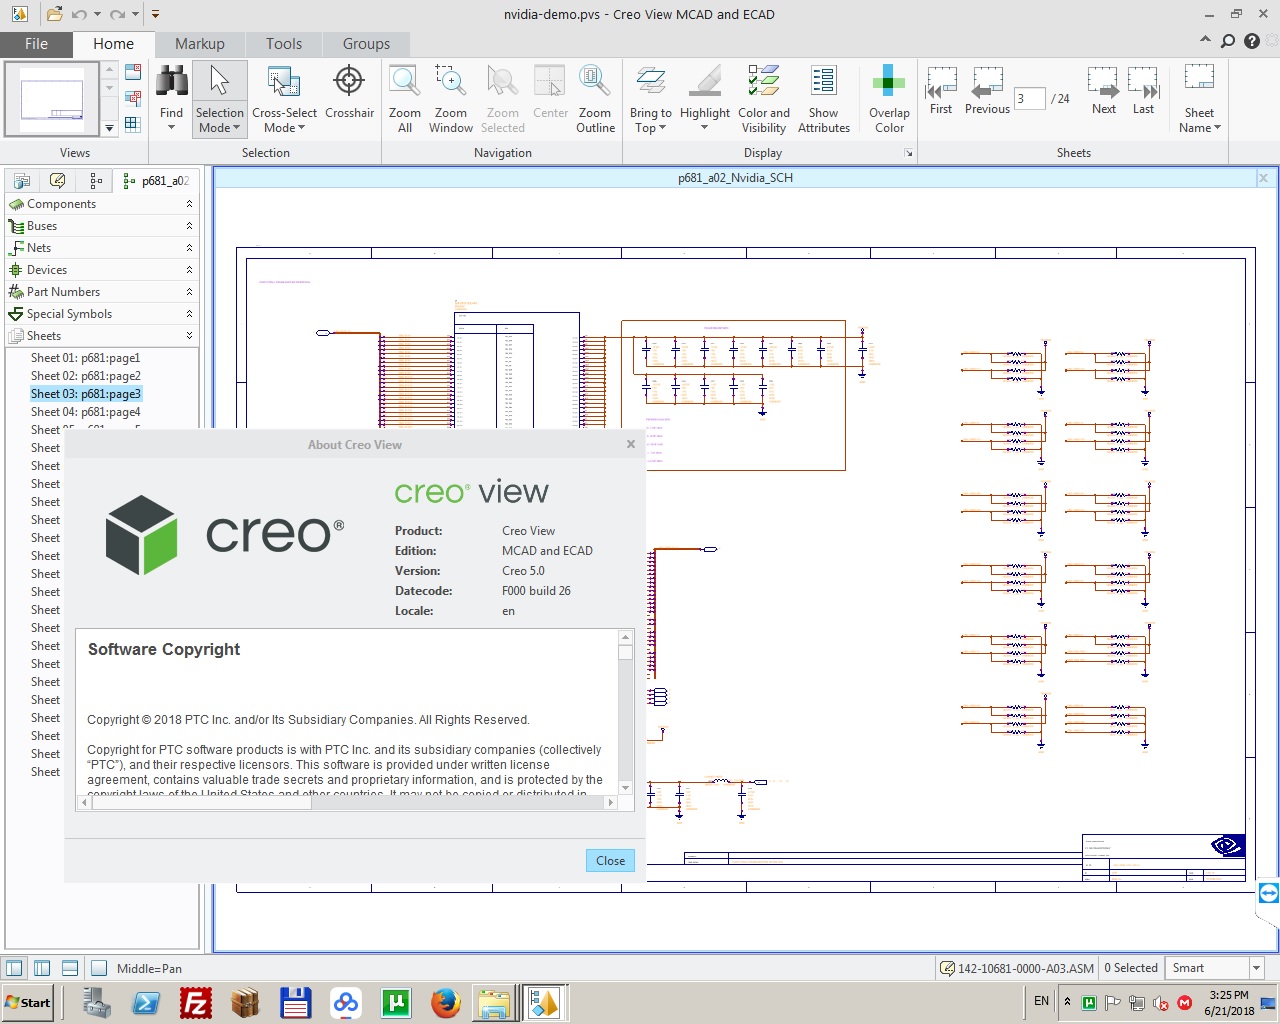Click the sheet view thumbnail in Views
The height and width of the screenshot is (1024, 1280).
coord(52,98)
